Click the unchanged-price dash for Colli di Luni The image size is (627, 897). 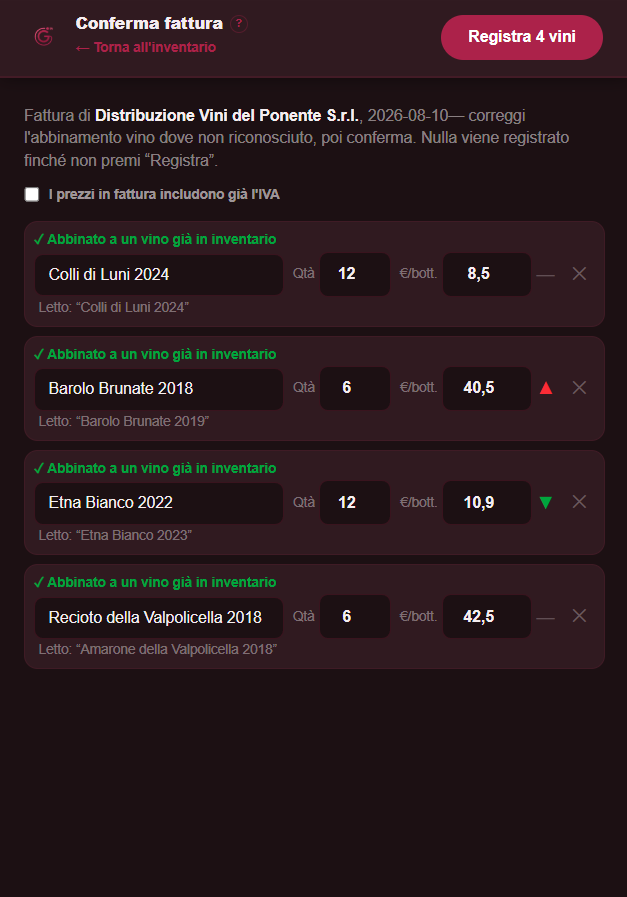click(545, 275)
